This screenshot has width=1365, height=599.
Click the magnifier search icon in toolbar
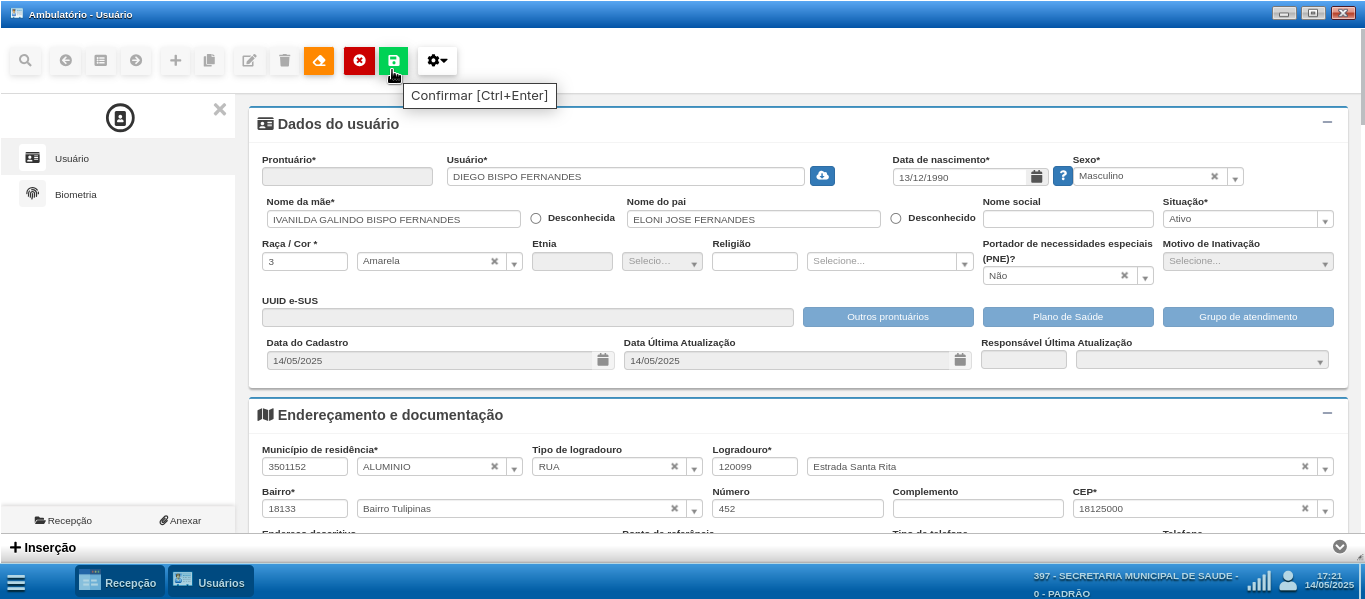(x=25, y=61)
